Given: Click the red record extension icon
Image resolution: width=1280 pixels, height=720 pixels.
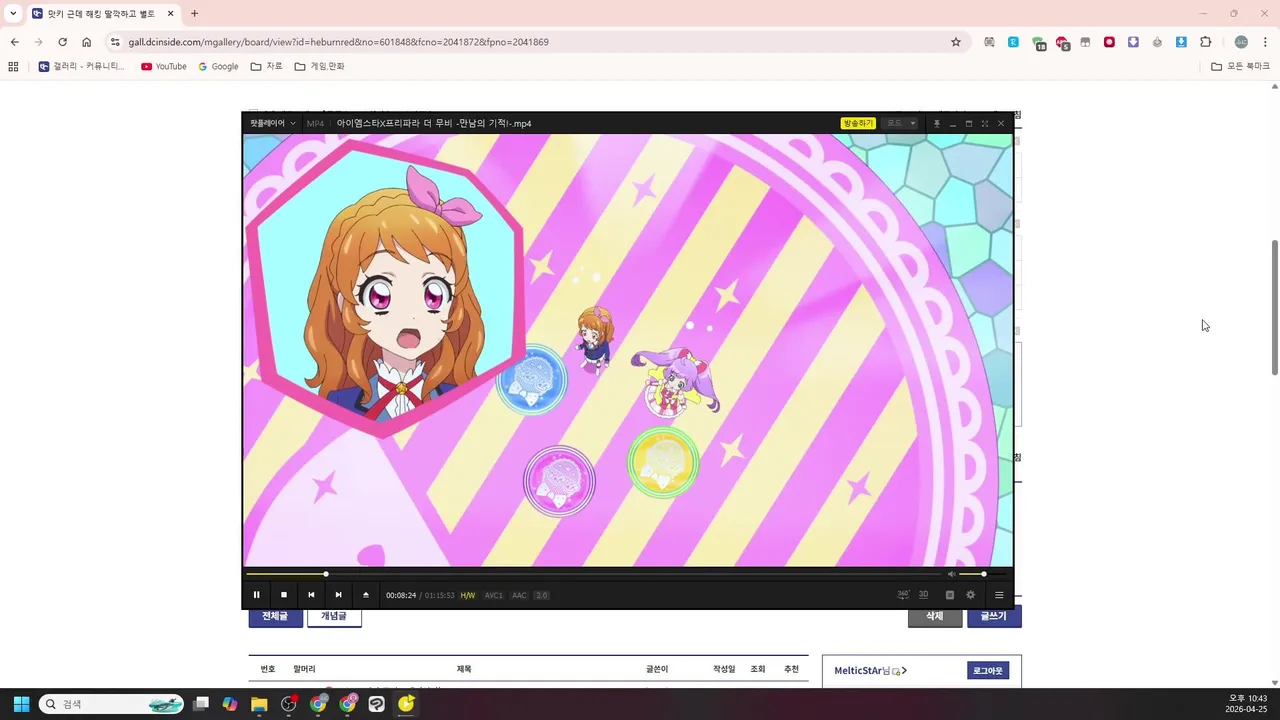Looking at the screenshot, I should 1109,42.
